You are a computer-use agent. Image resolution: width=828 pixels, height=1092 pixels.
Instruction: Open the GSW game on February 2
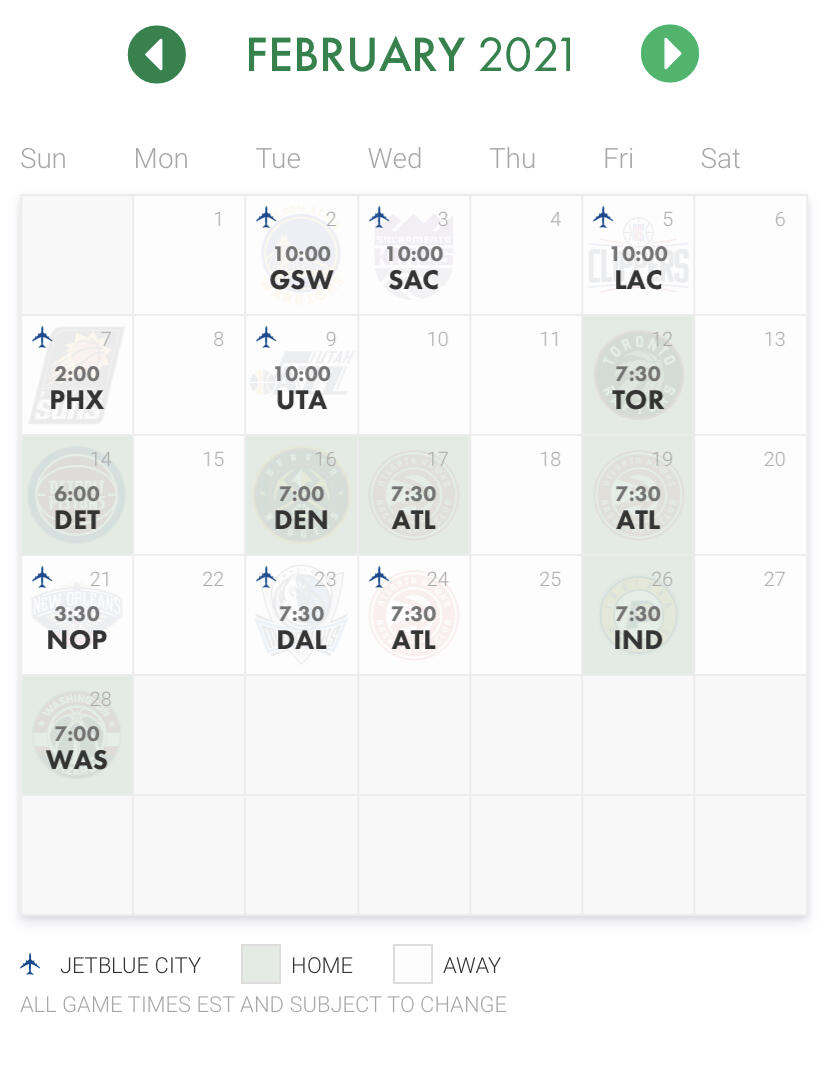[302, 255]
